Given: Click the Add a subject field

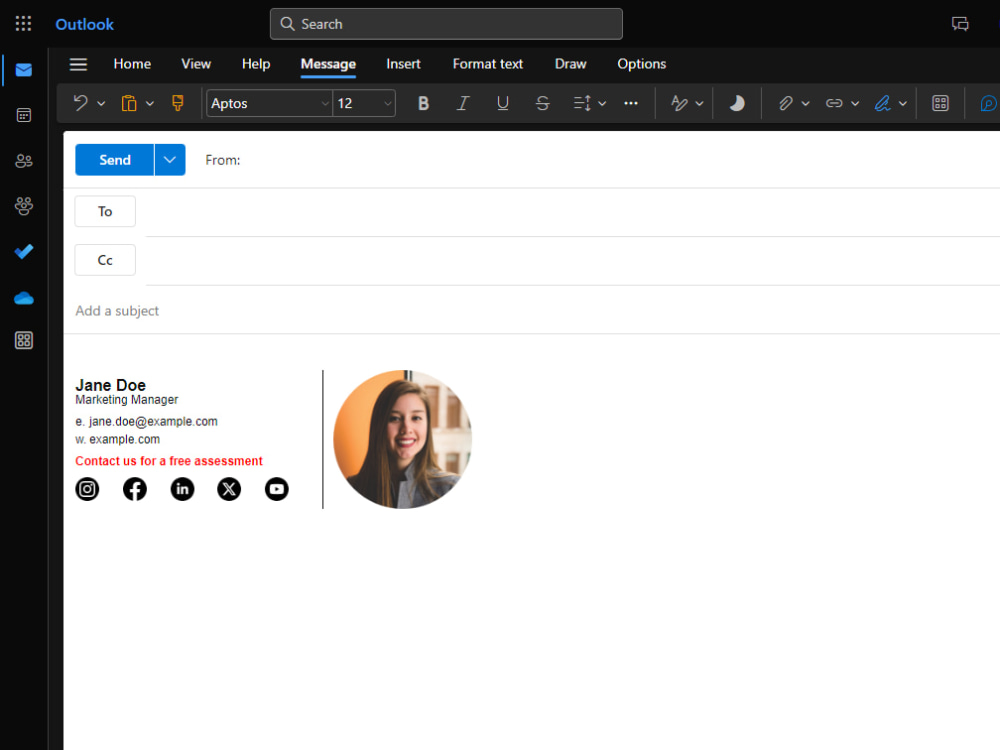Looking at the screenshot, I should (117, 310).
